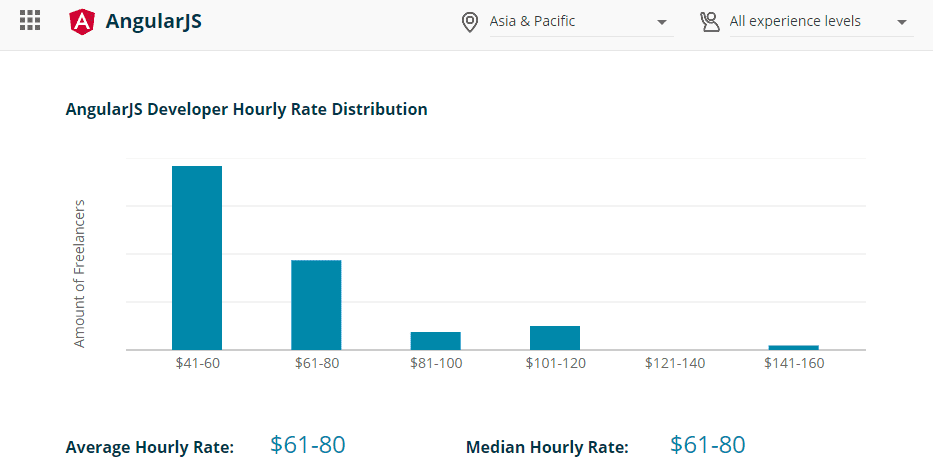Open the Asia & Pacific region dropdown
Viewport: 933px width, 466px height.
click(581, 22)
